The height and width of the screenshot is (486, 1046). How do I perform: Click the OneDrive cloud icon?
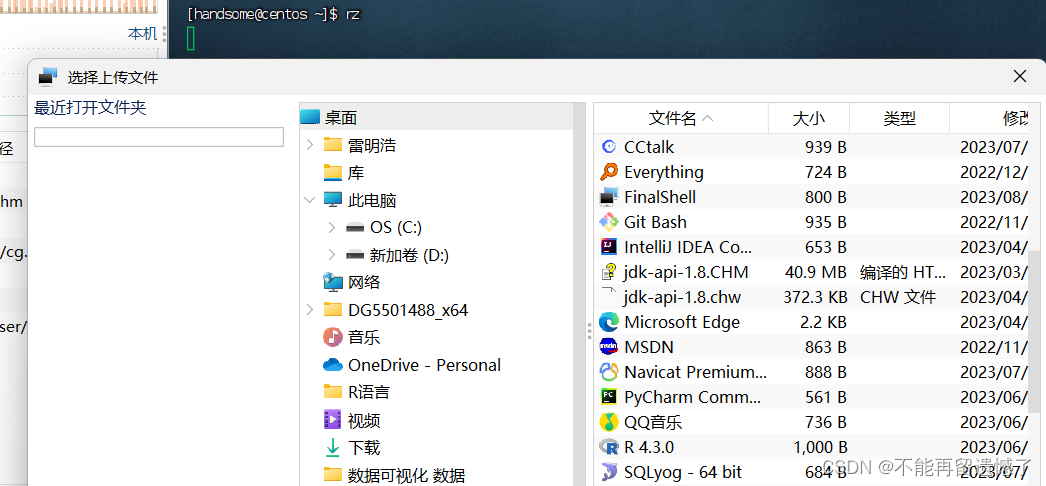(333, 365)
